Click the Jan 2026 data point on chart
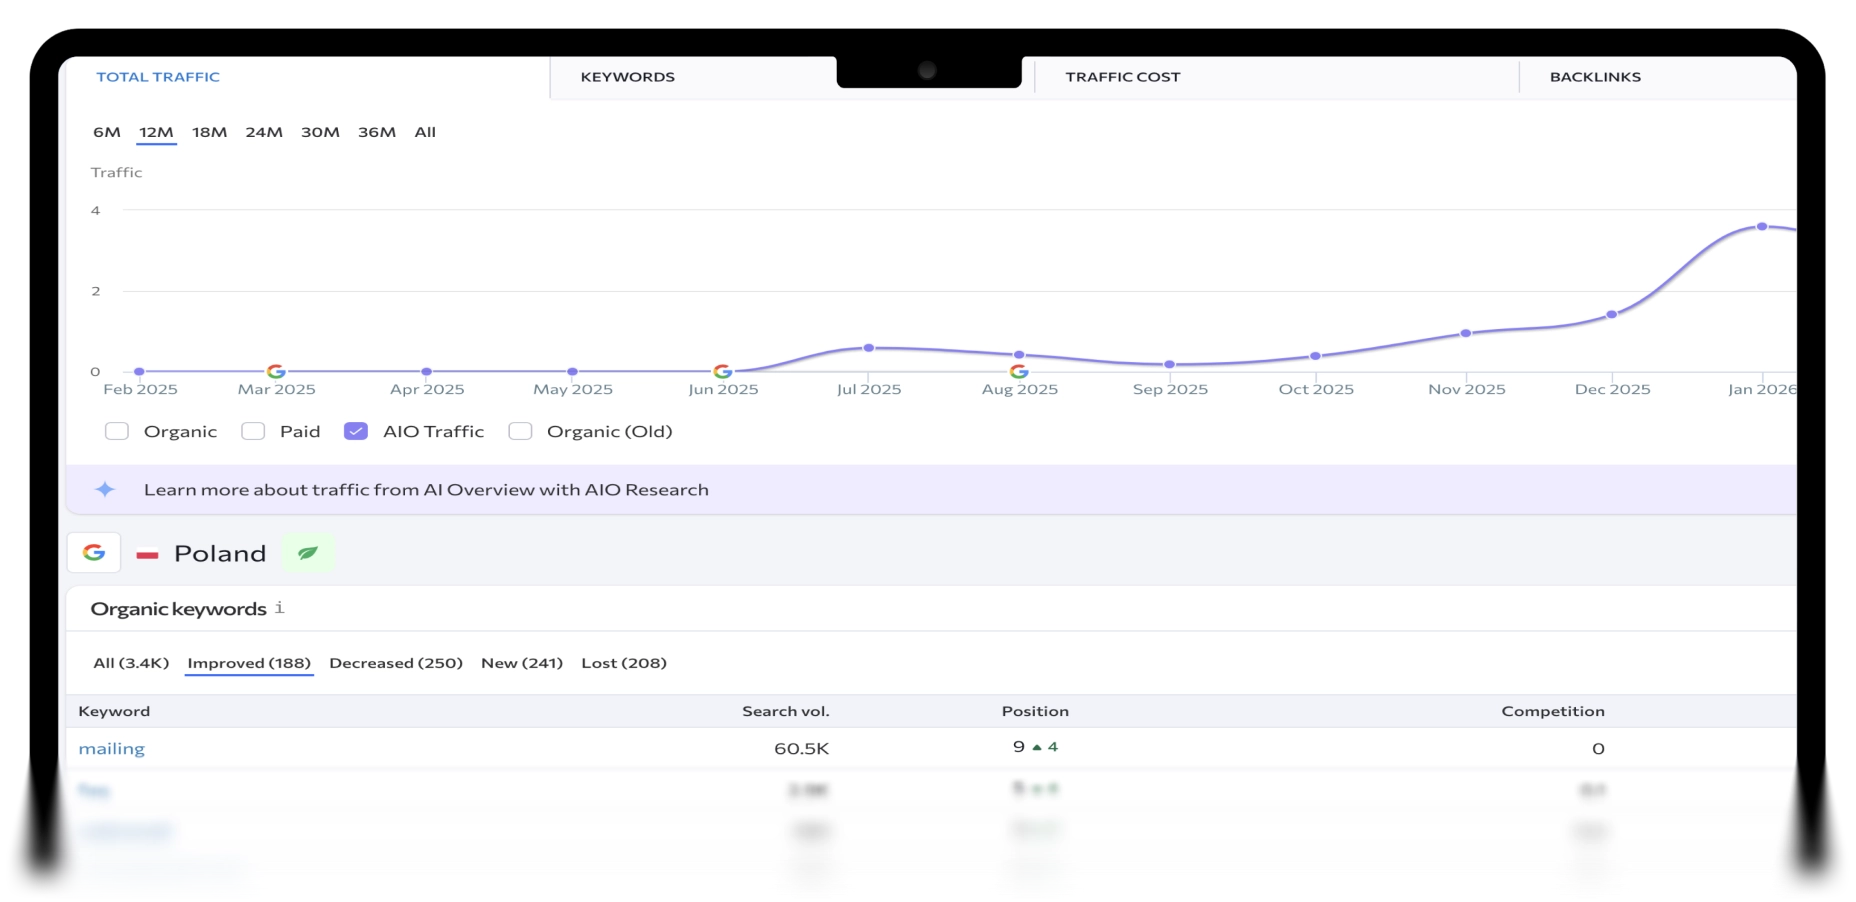1856x902 pixels. 1762,227
